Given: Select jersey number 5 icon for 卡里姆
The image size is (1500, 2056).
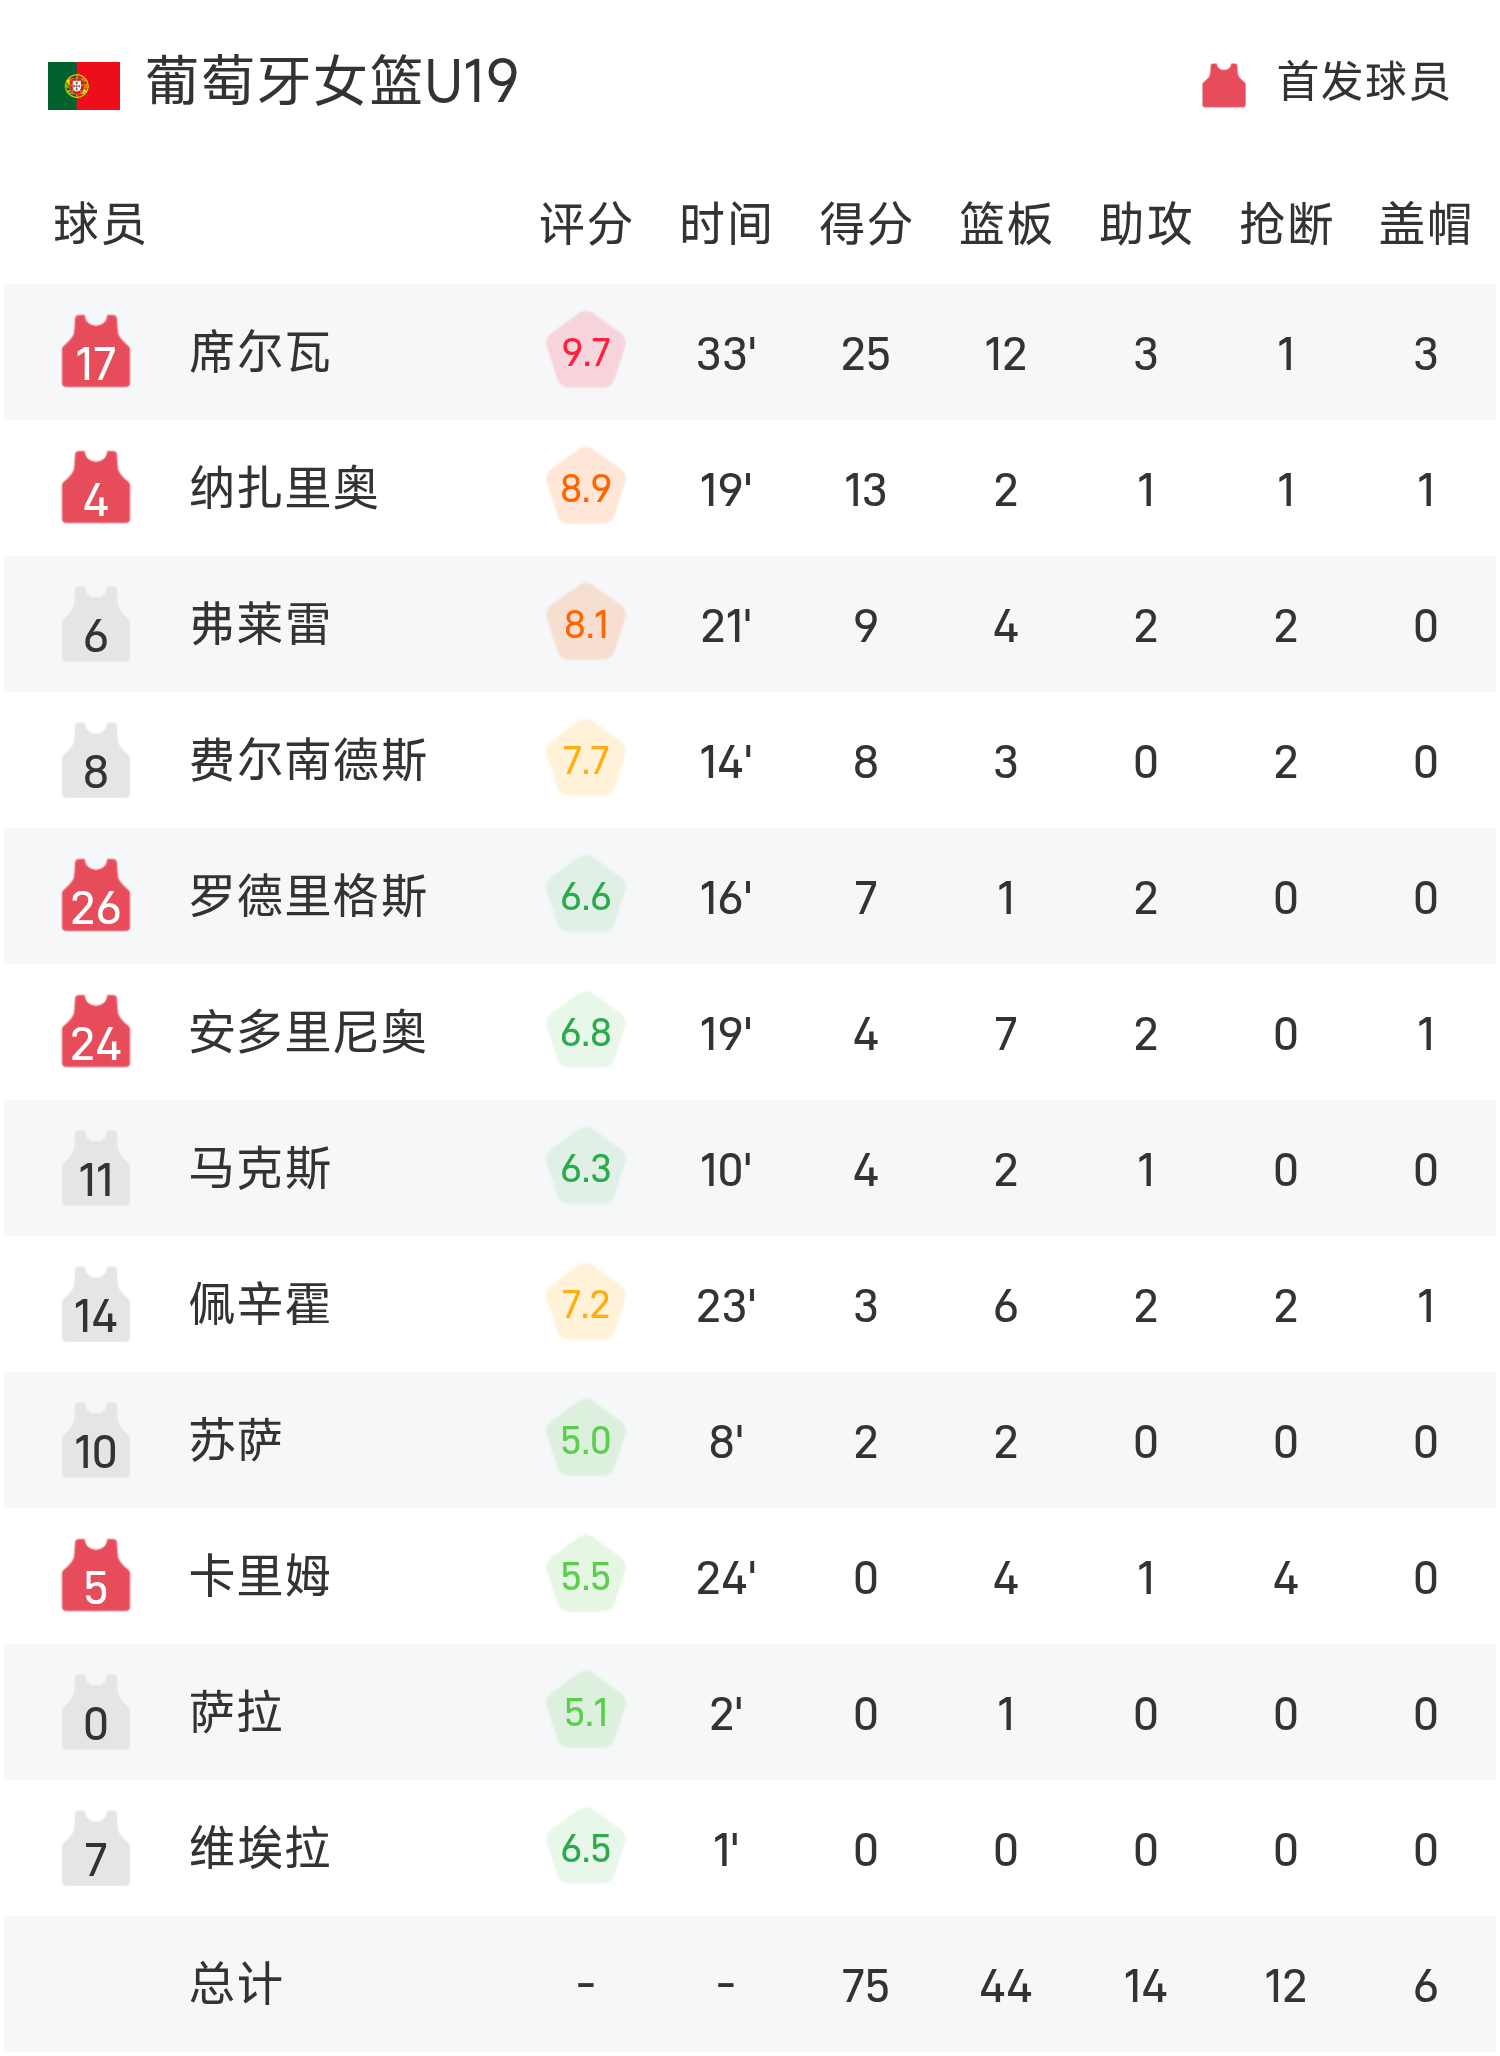Looking at the screenshot, I should click(95, 1579).
